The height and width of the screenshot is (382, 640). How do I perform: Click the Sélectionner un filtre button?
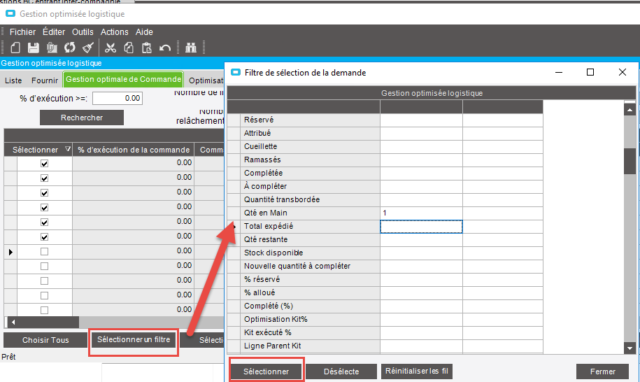point(133,340)
